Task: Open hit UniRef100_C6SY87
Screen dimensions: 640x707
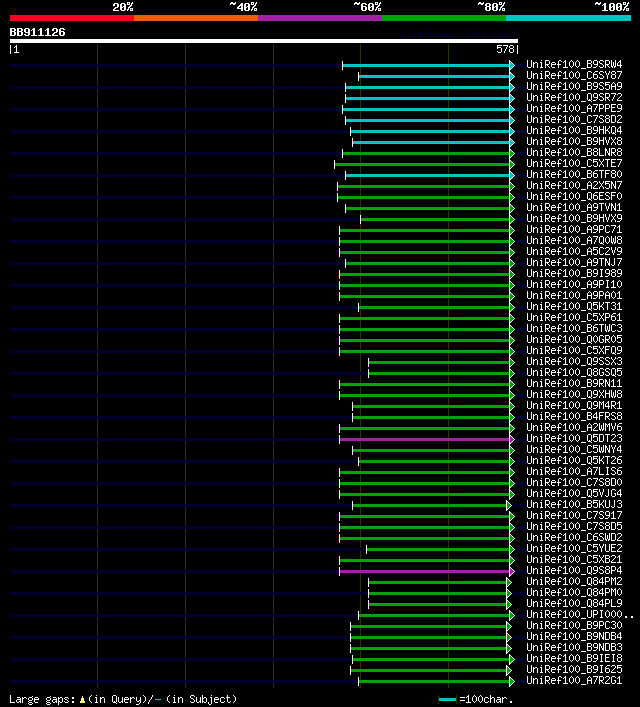Action: (574, 75)
